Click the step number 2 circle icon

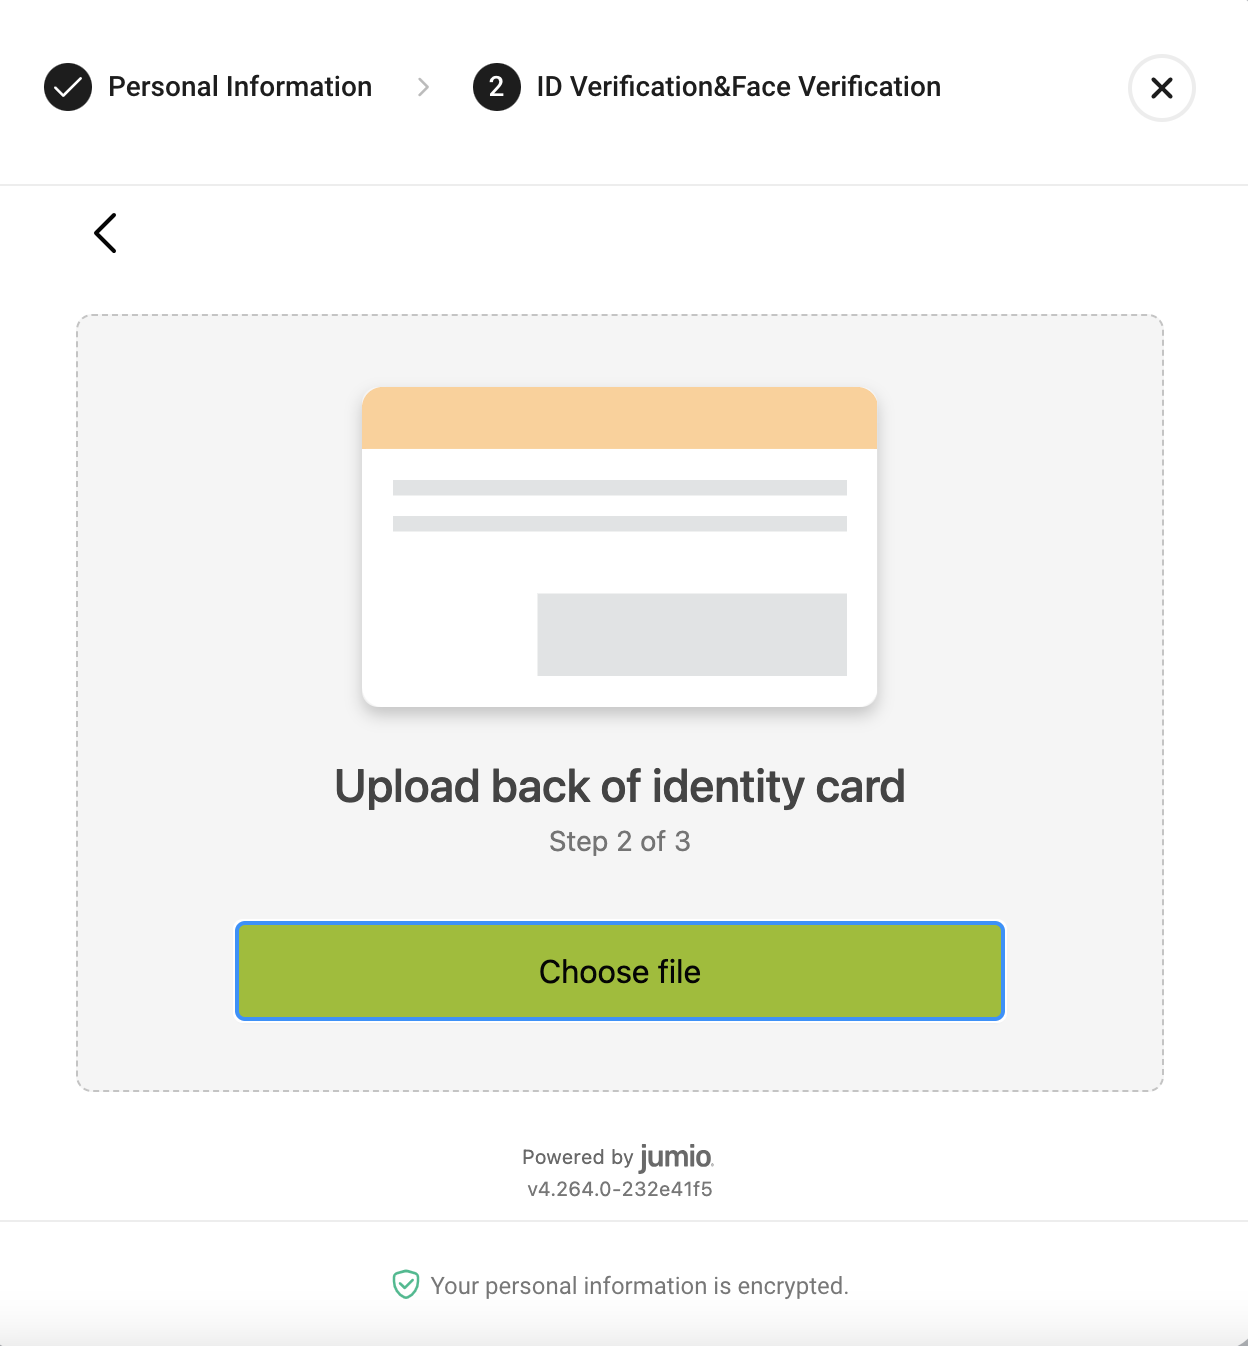pos(496,87)
